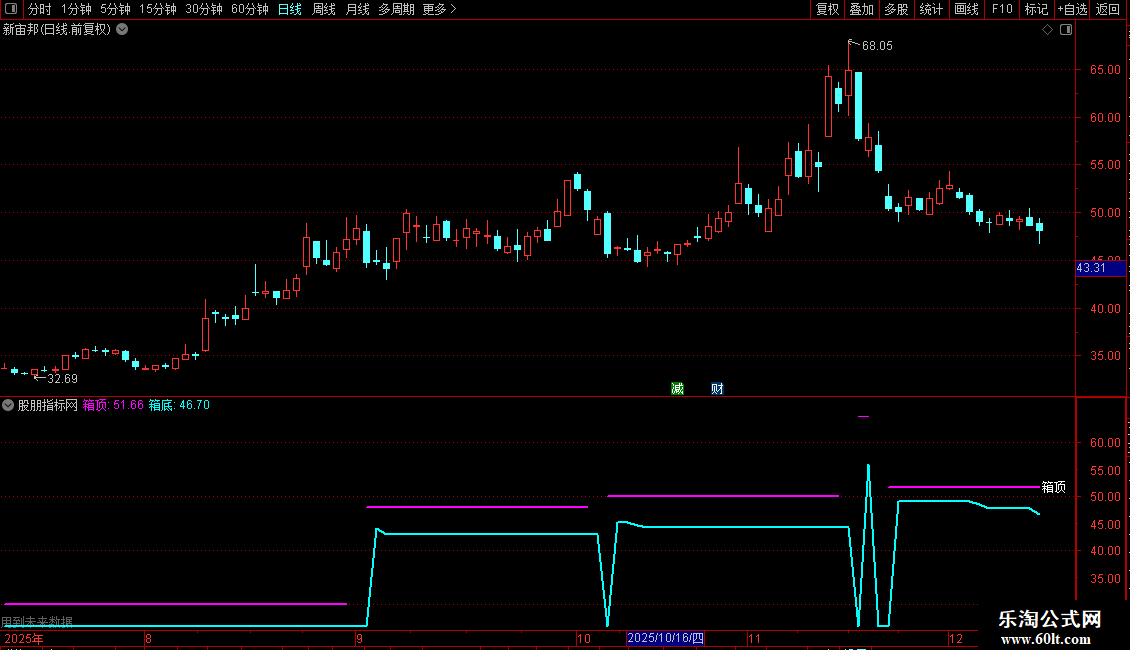
Task: Click the diamond icon above the chart
Action: coord(1047,30)
